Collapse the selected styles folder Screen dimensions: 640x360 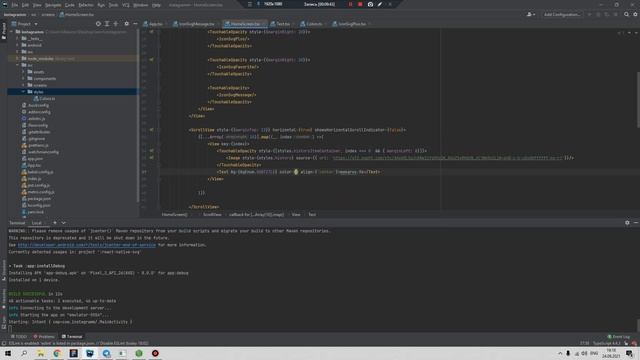click(23, 92)
